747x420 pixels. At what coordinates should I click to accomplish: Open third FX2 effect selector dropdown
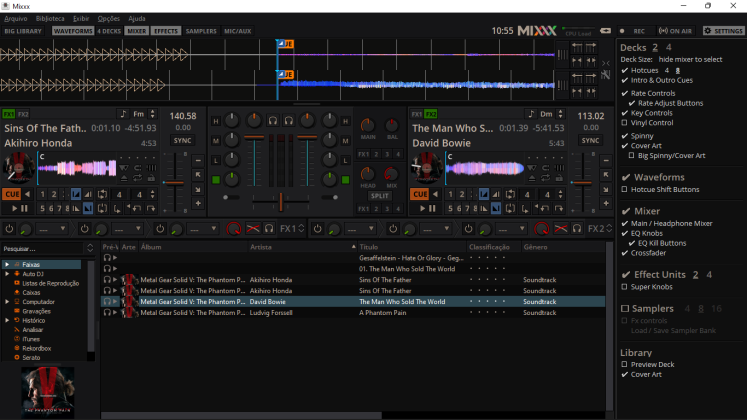(512, 229)
